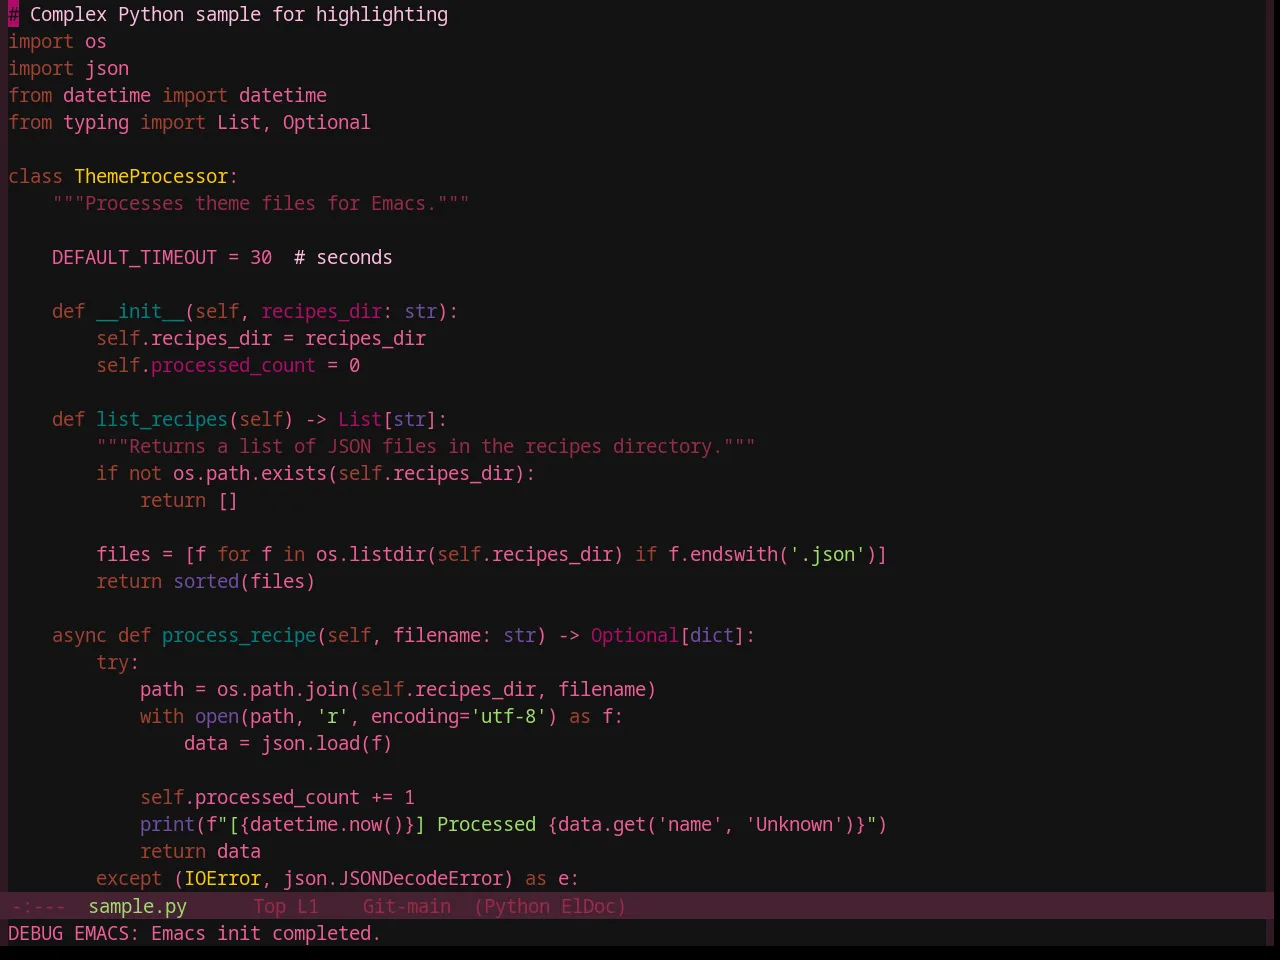Image resolution: width=1280 pixels, height=960 pixels.
Task: Click the "'name'" string literal
Action: pos(689,824)
